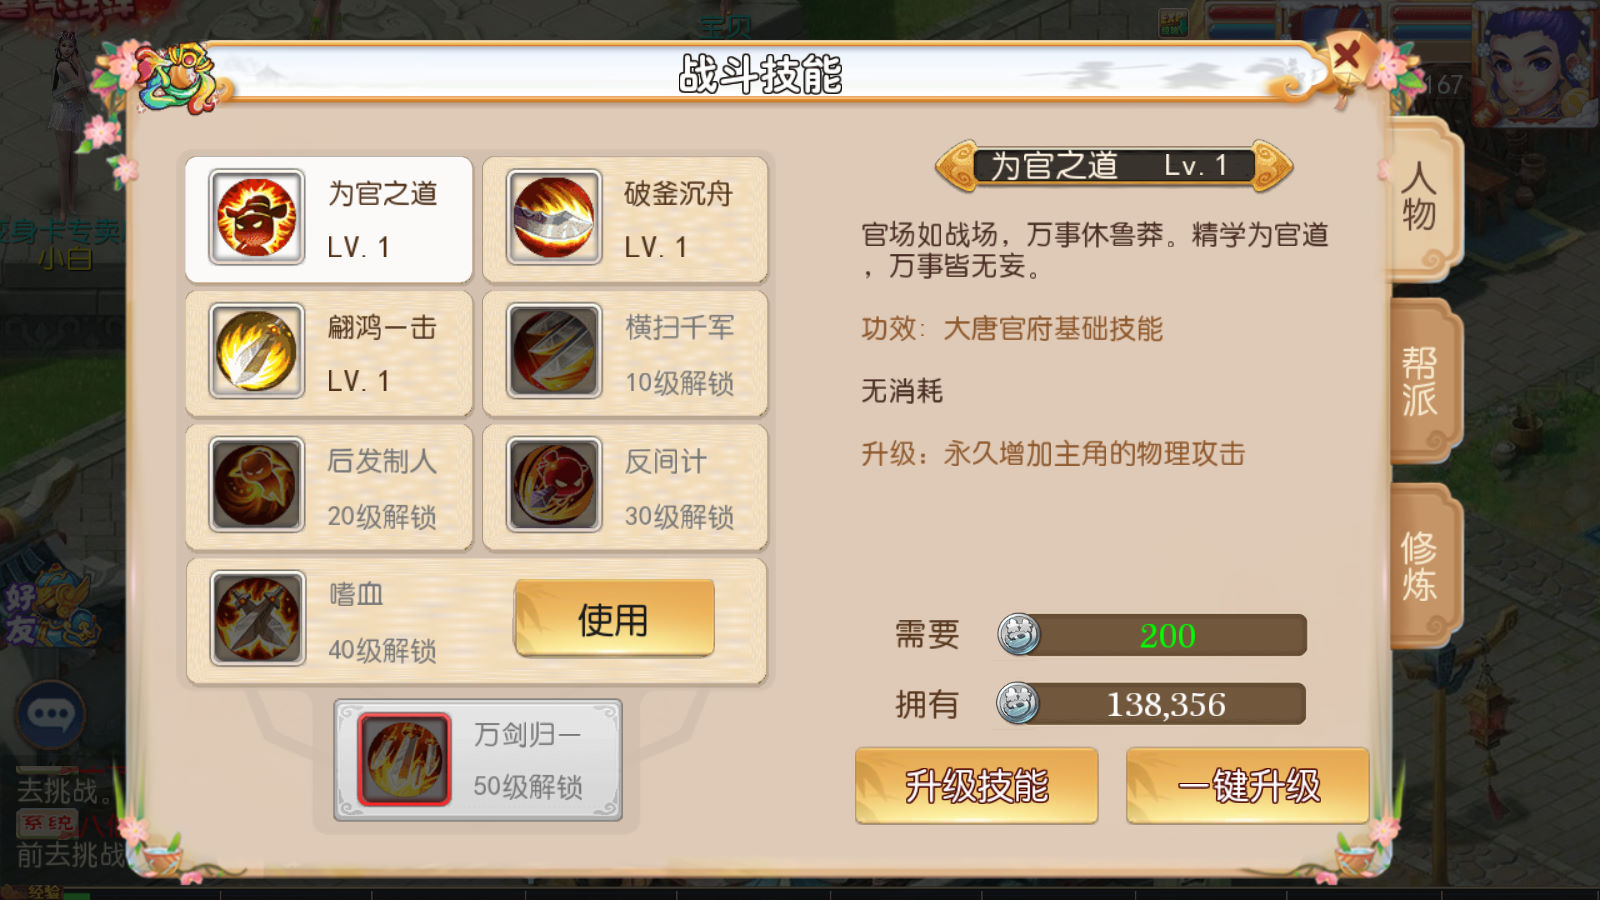Select the 万剑归一 skill icon
The height and width of the screenshot is (900, 1600).
[x=405, y=759]
